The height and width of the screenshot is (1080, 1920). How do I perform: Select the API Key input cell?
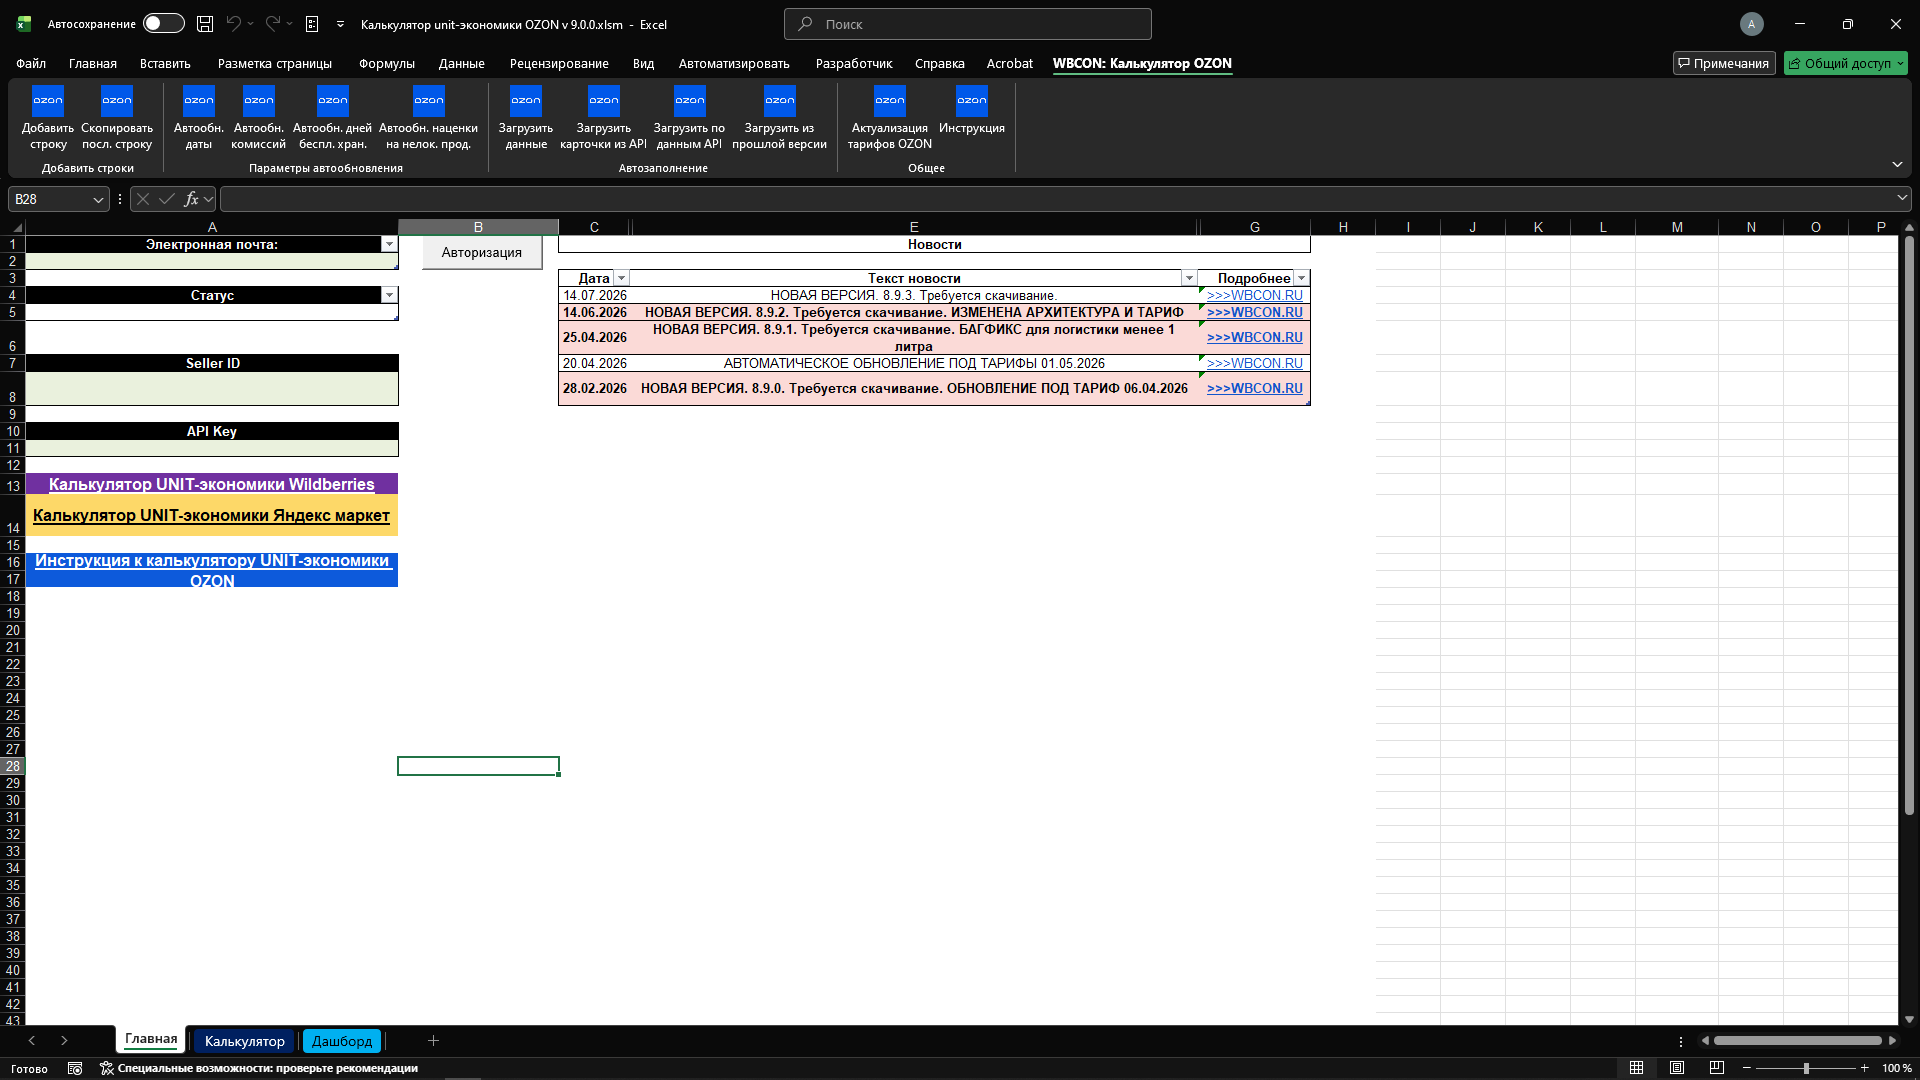click(x=212, y=448)
